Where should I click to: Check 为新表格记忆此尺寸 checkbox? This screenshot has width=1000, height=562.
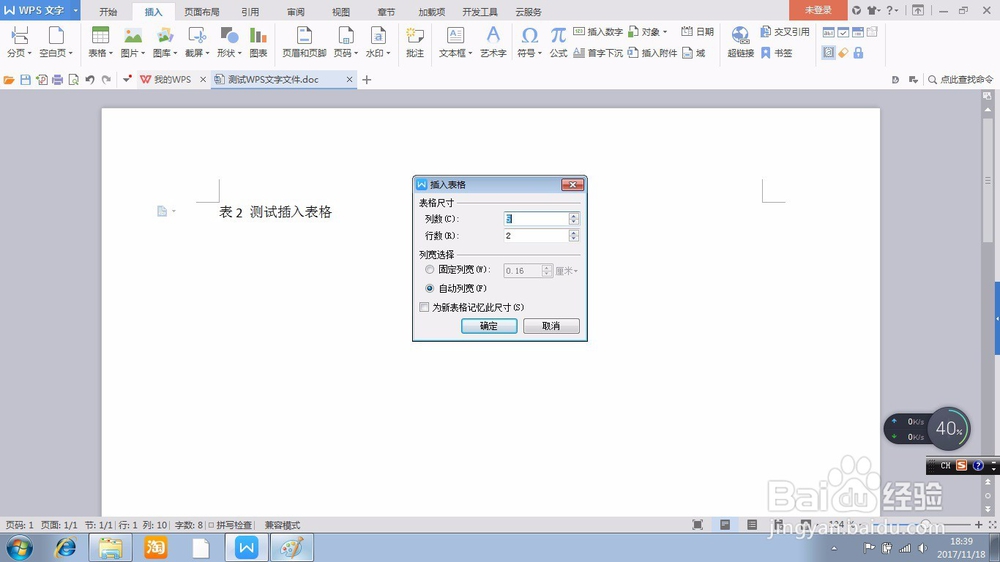point(424,307)
